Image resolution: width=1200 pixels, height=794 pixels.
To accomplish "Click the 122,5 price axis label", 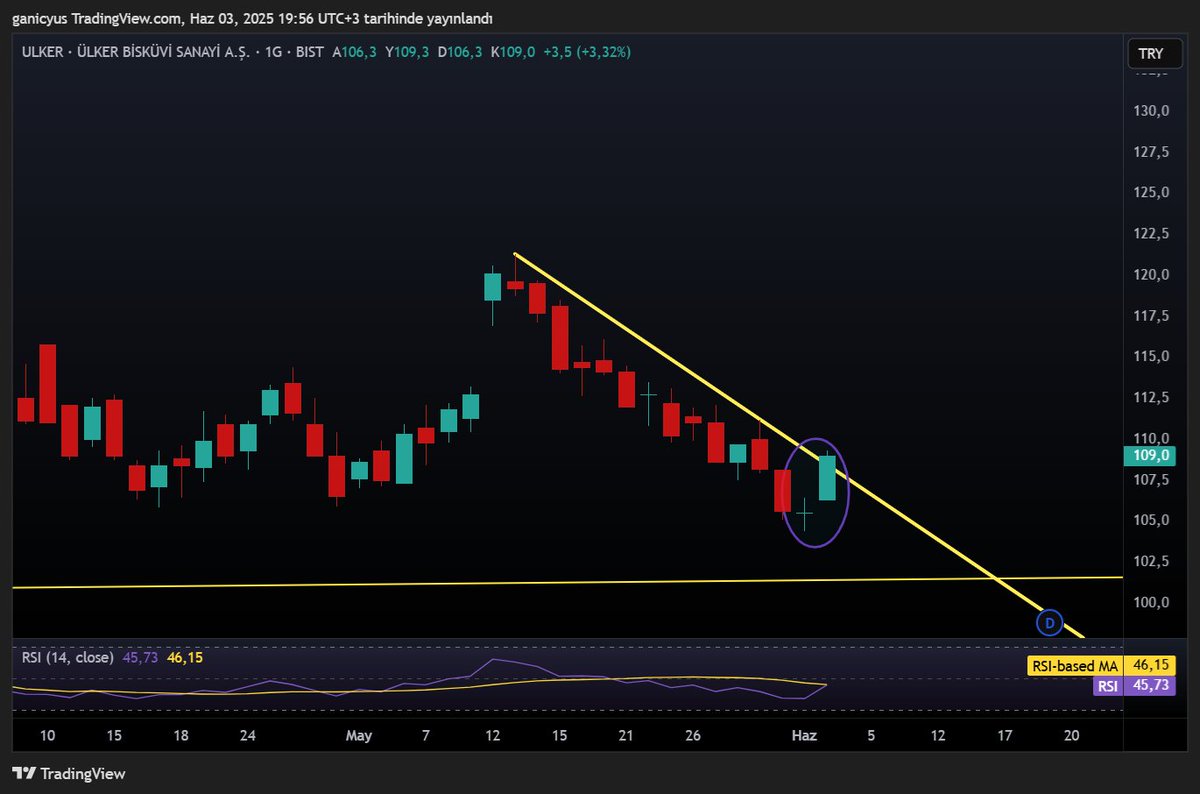I will coord(1151,234).
